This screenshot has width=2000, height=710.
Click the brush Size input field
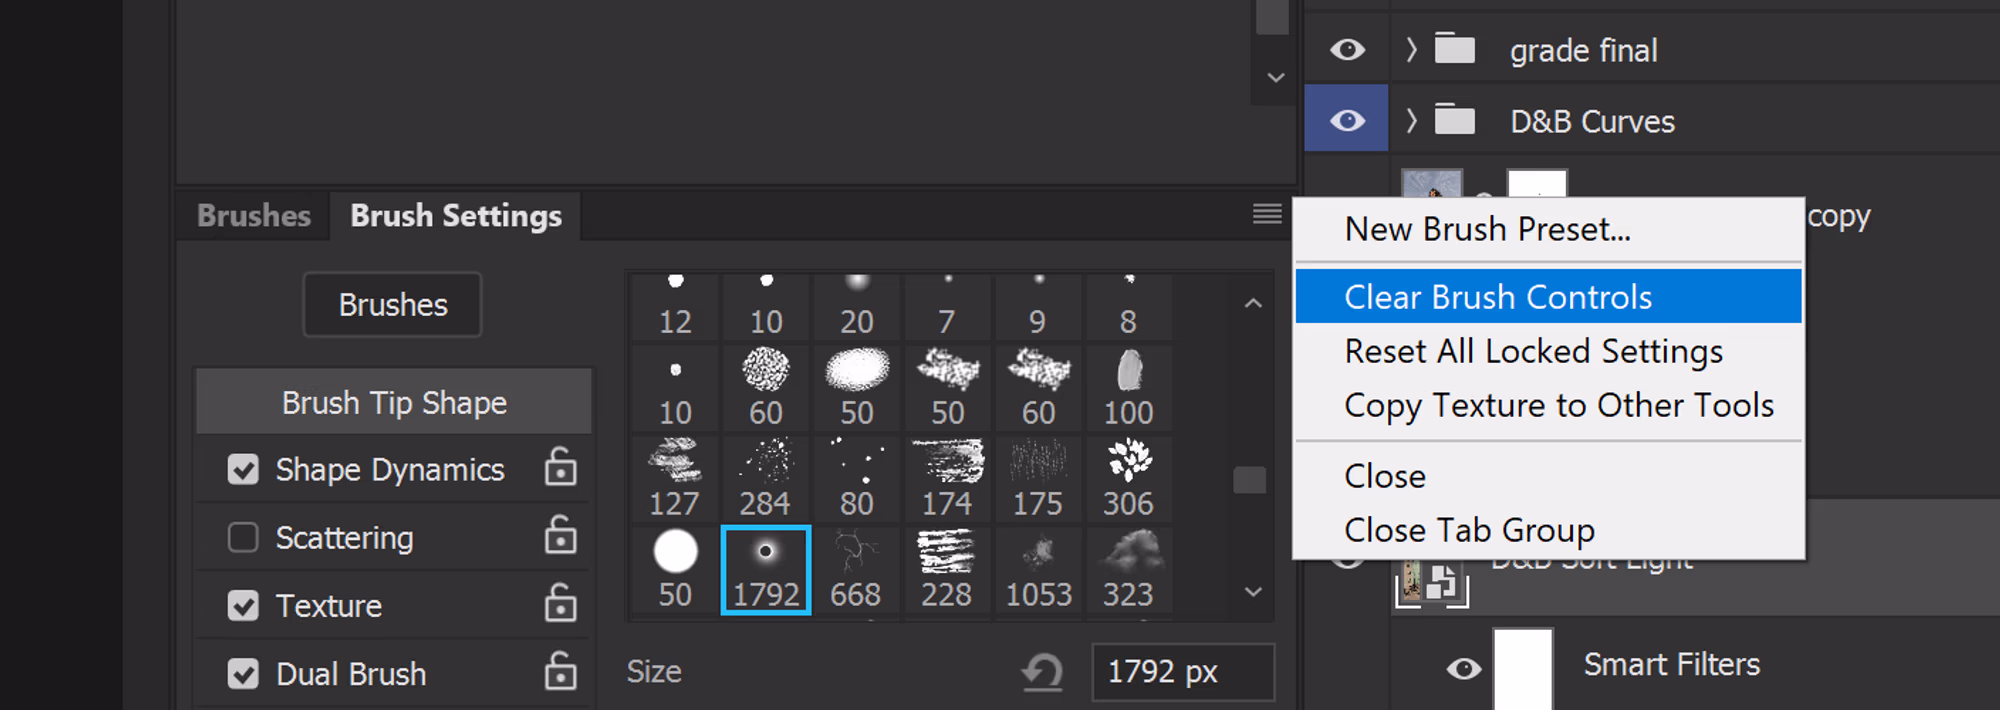click(1182, 672)
